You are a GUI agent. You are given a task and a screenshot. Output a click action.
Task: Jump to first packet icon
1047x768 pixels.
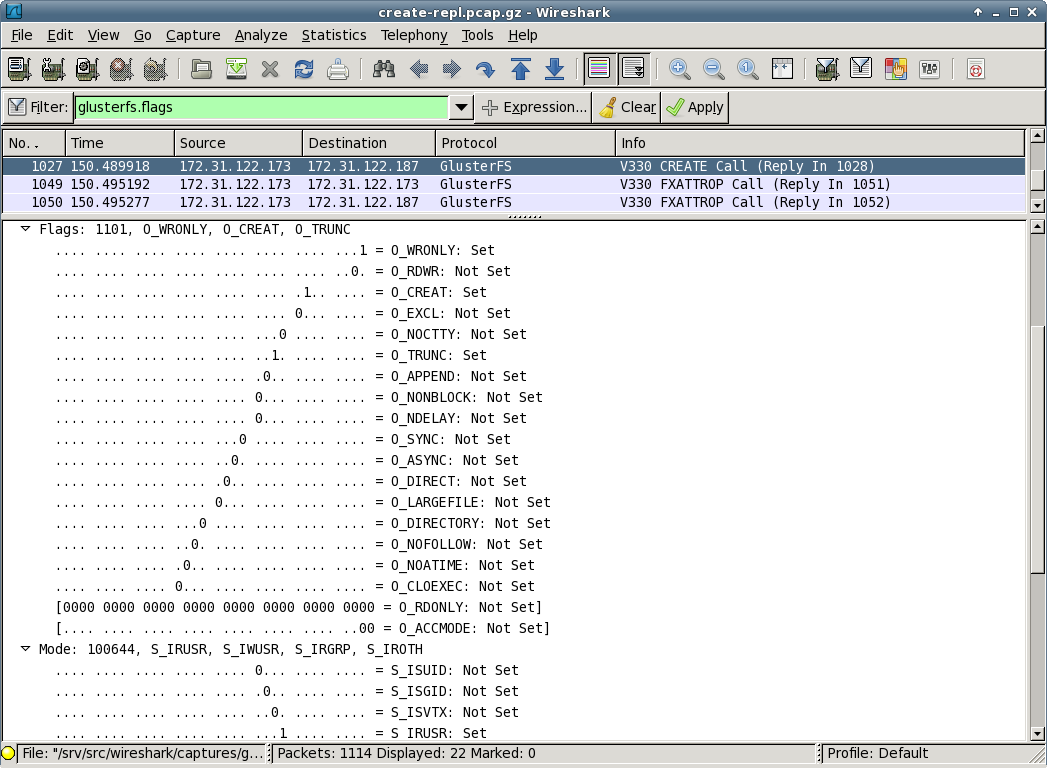tap(521, 69)
